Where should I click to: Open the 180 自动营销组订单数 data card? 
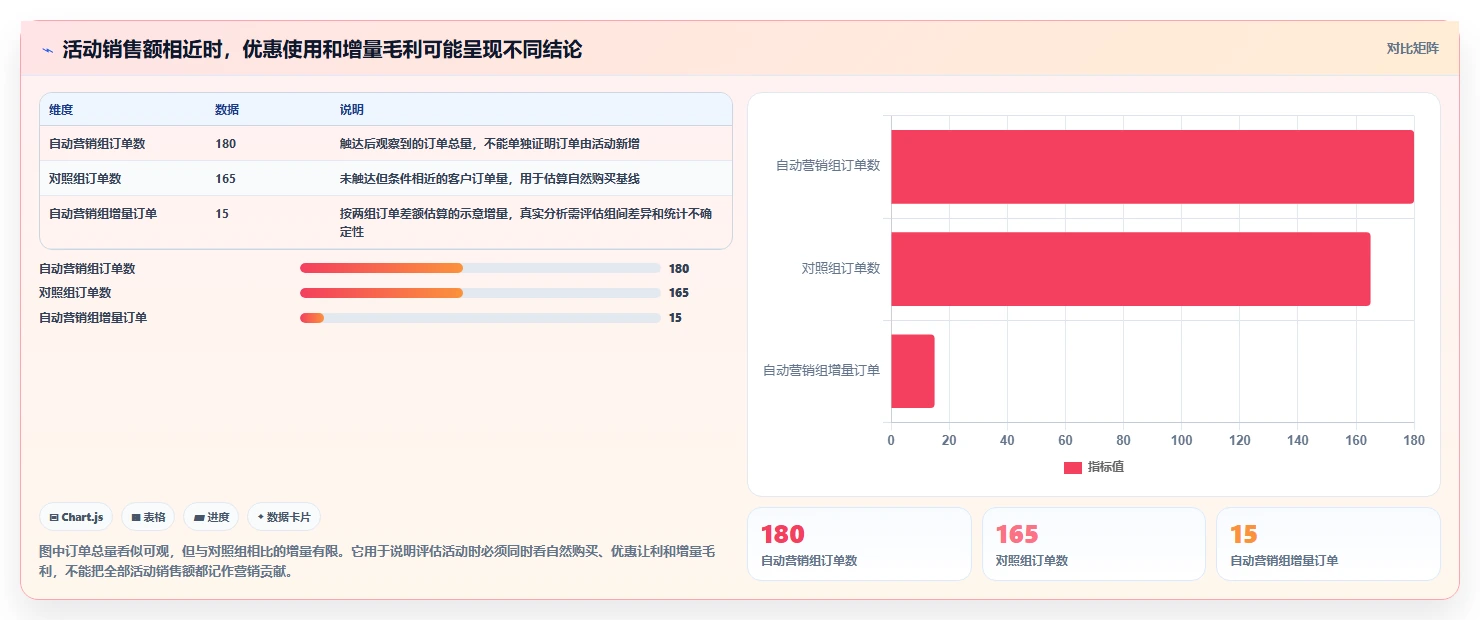coord(859,544)
